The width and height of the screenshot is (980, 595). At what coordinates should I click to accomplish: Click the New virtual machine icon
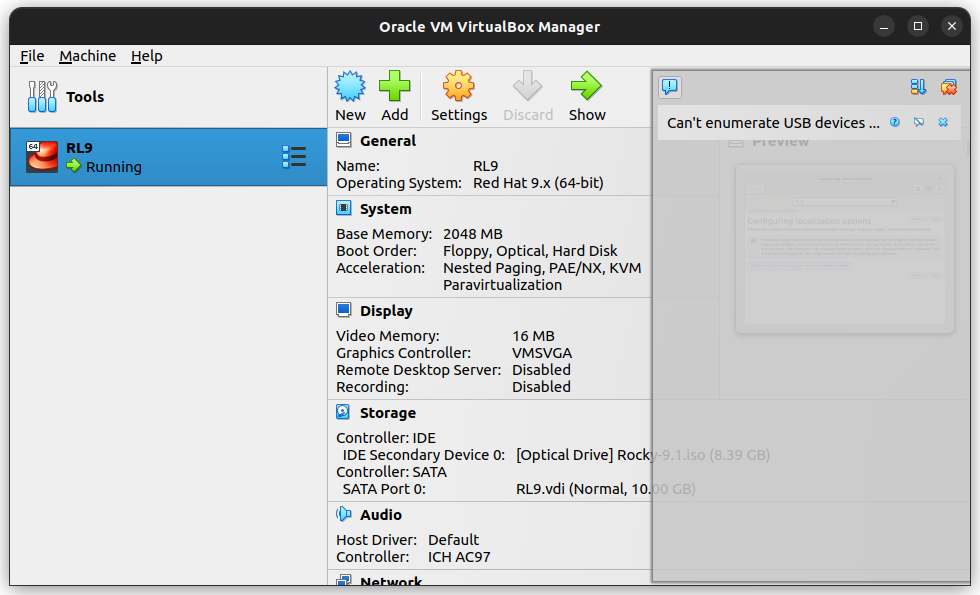350,86
